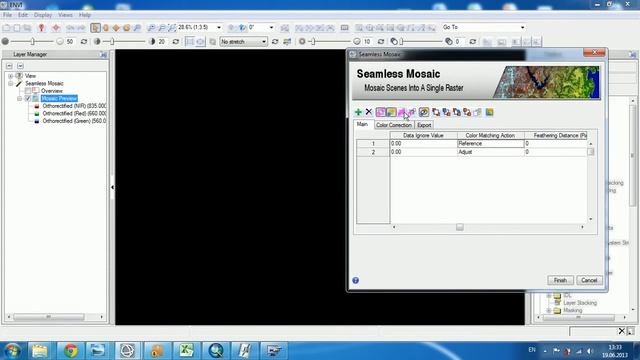Image resolution: width=640 pixels, height=360 pixels.
Task: Click the Show/Hide Footprints icon in Seamless Mosaic
Action: (380, 112)
